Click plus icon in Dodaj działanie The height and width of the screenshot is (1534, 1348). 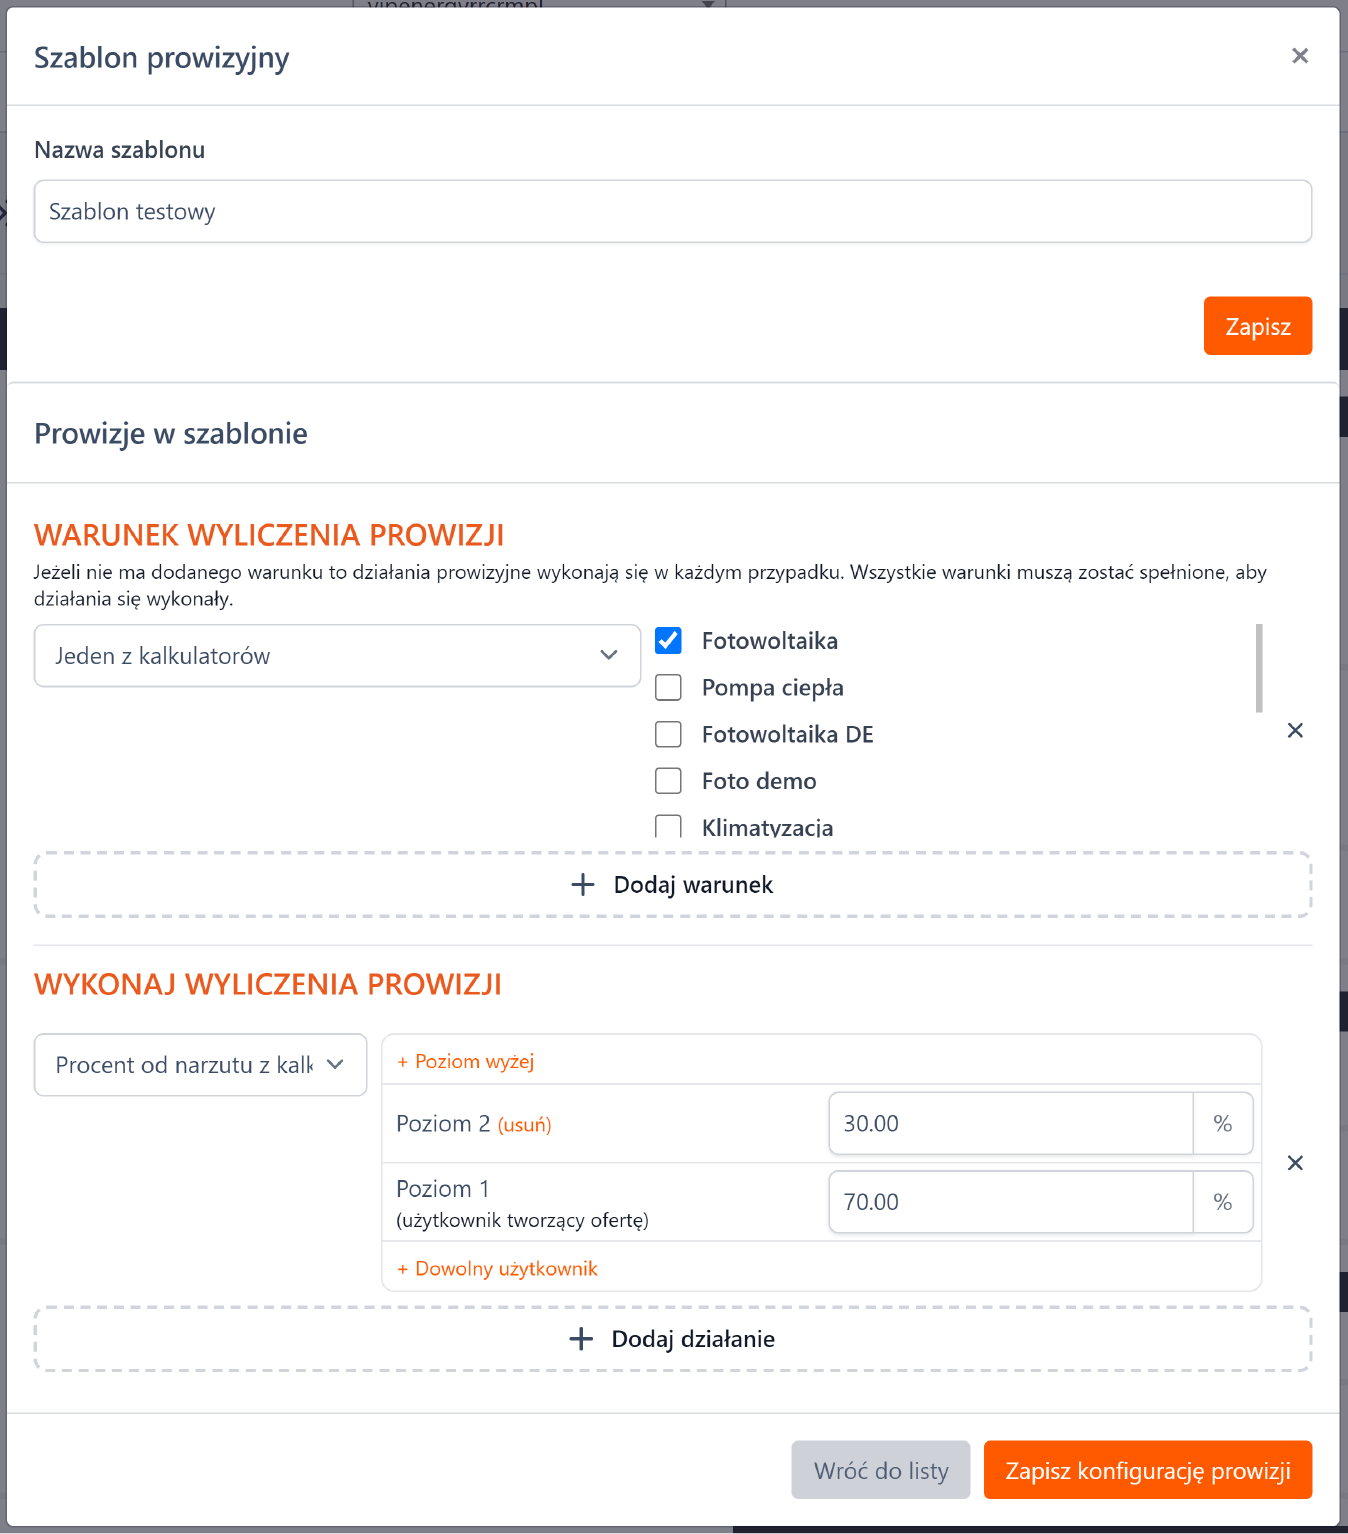pyautogui.click(x=581, y=1339)
